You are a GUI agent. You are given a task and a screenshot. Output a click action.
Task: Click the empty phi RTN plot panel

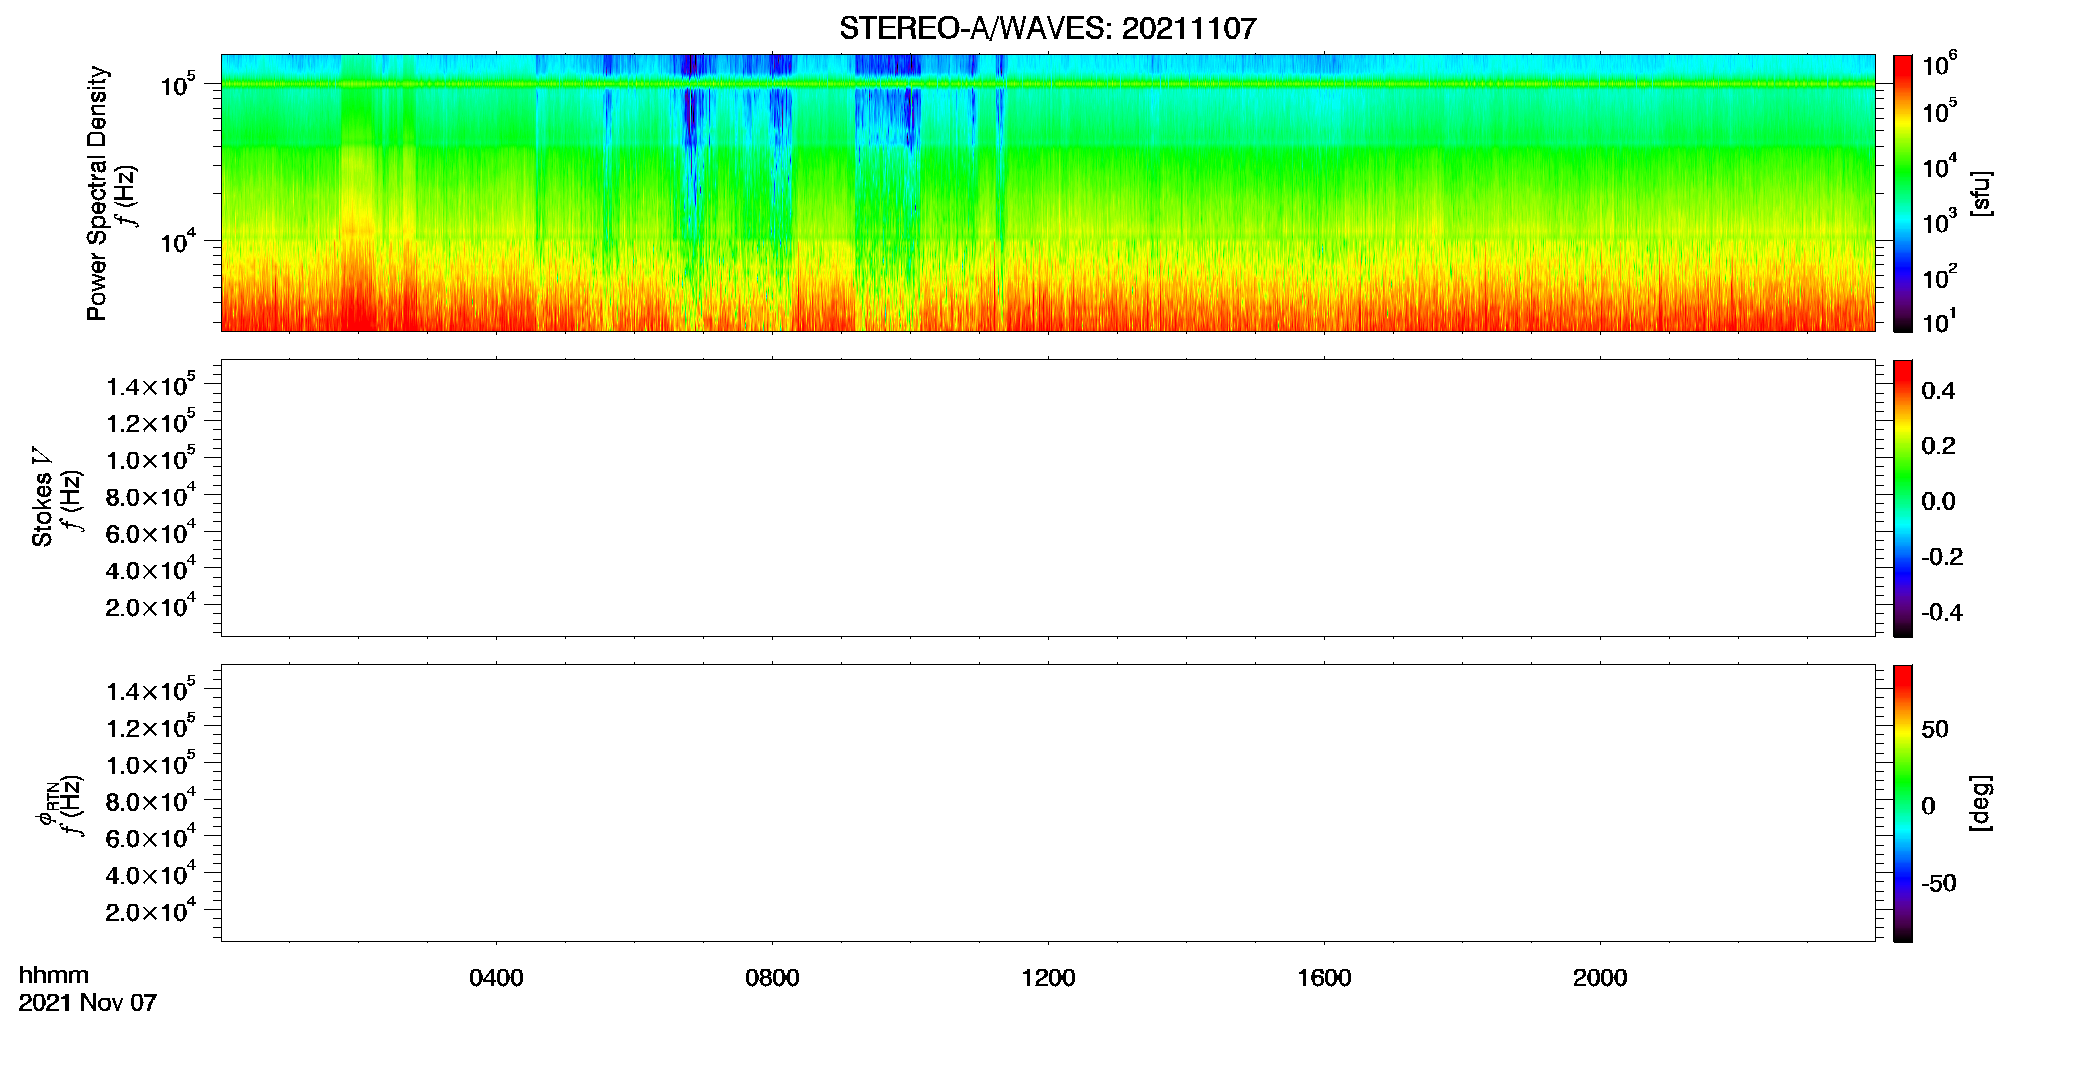coord(1048,803)
